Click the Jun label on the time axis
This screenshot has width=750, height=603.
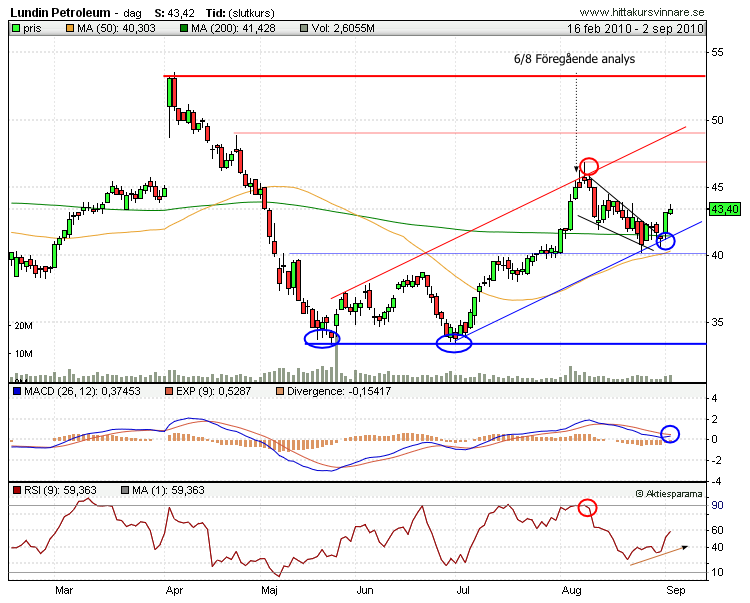365,590
